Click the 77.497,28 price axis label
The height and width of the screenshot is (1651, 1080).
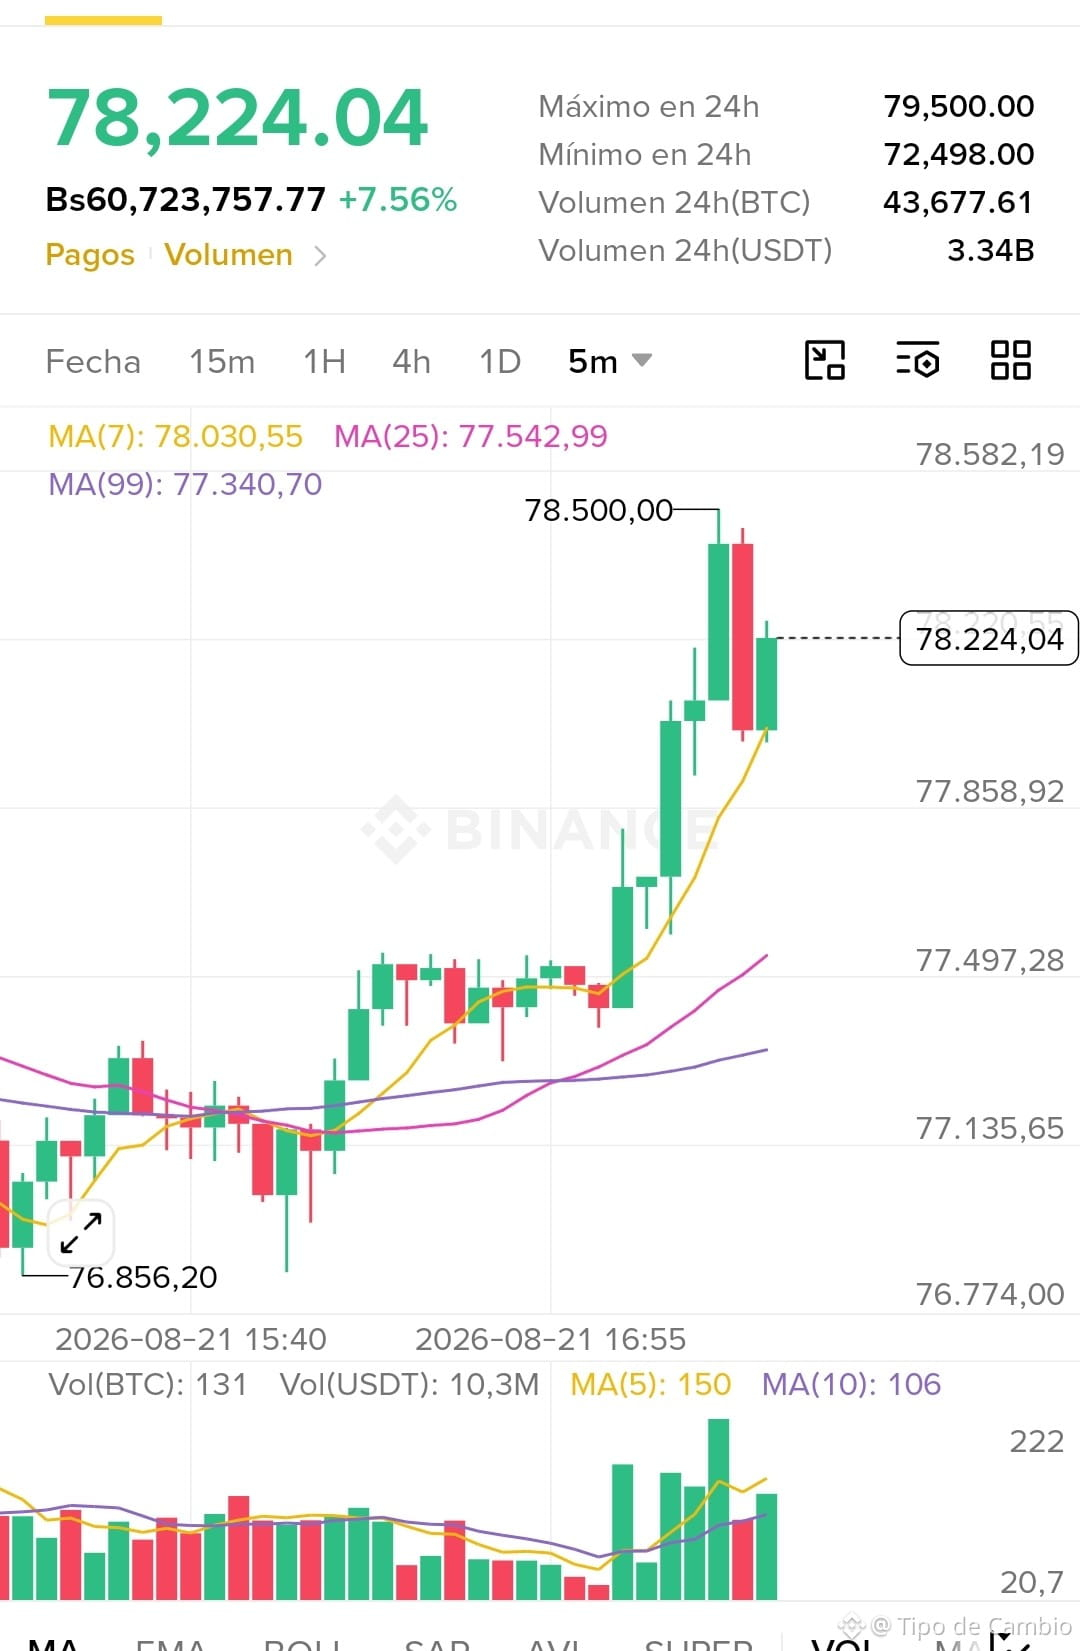[990, 960]
